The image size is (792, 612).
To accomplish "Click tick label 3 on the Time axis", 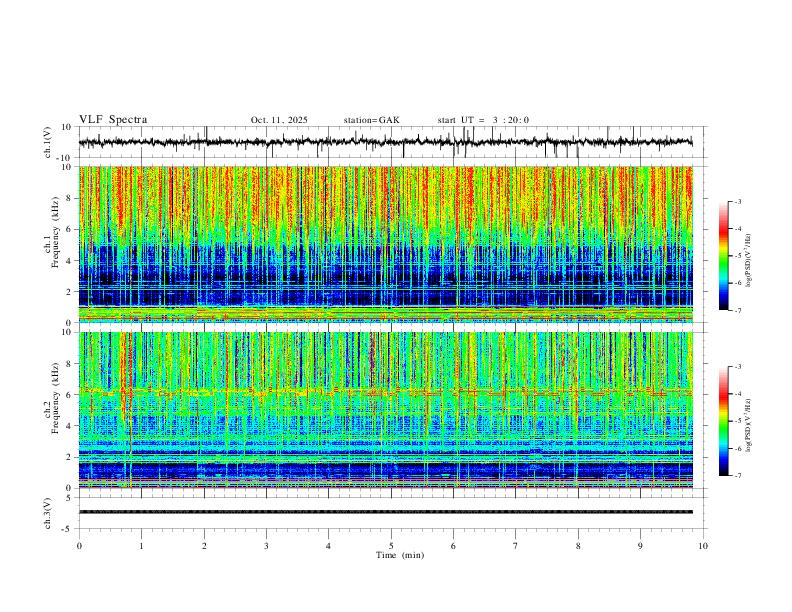I will pyautogui.click(x=266, y=546).
